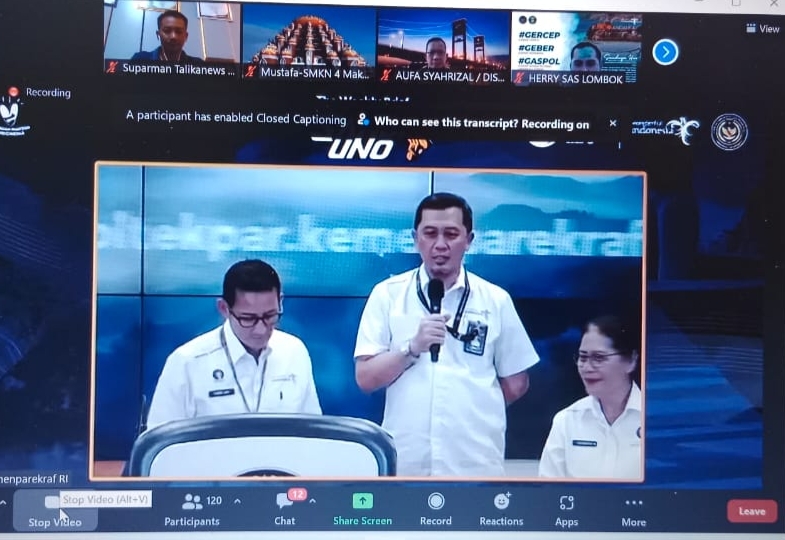Image resolution: width=785 pixels, height=540 pixels.
Task: Select AUFA SYAHRIZAL video thumbnail
Action: pos(440,42)
